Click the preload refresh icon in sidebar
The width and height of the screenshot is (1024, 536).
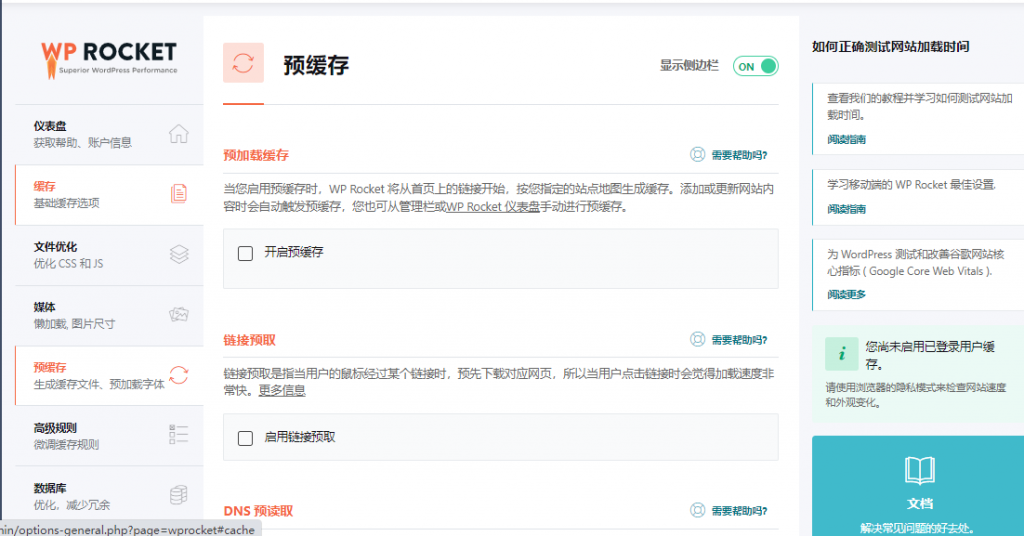pyautogui.click(x=179, y=375)
